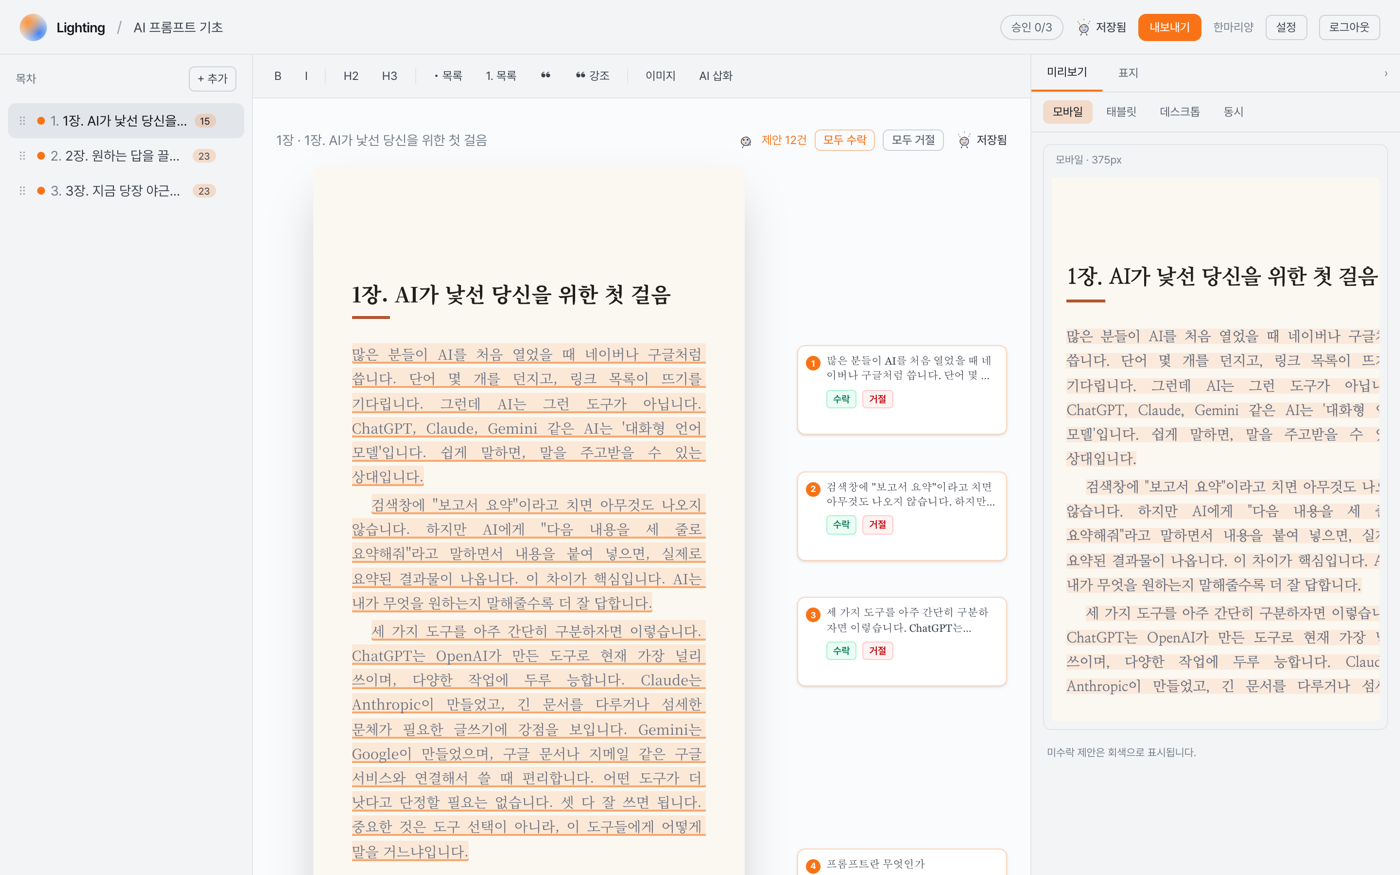Open 설정 settings

[x=1286, y=28]
